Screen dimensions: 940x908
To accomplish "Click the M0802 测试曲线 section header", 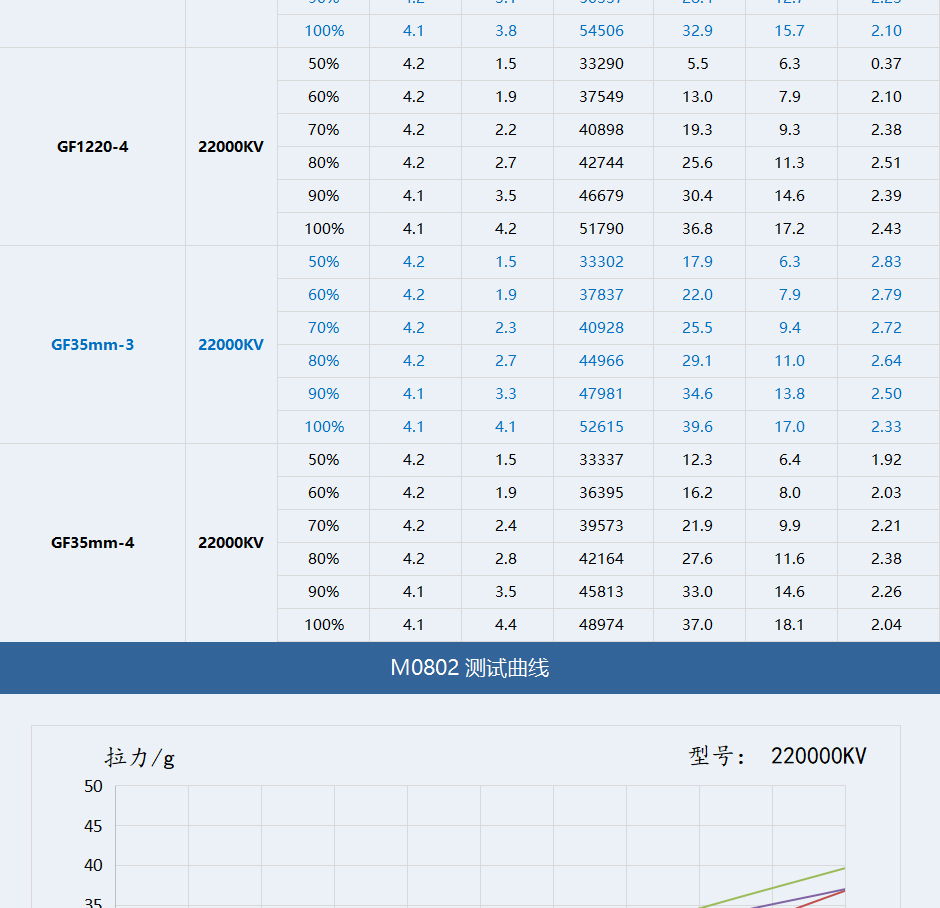I will pyautogui.click(x=469, y=668).
